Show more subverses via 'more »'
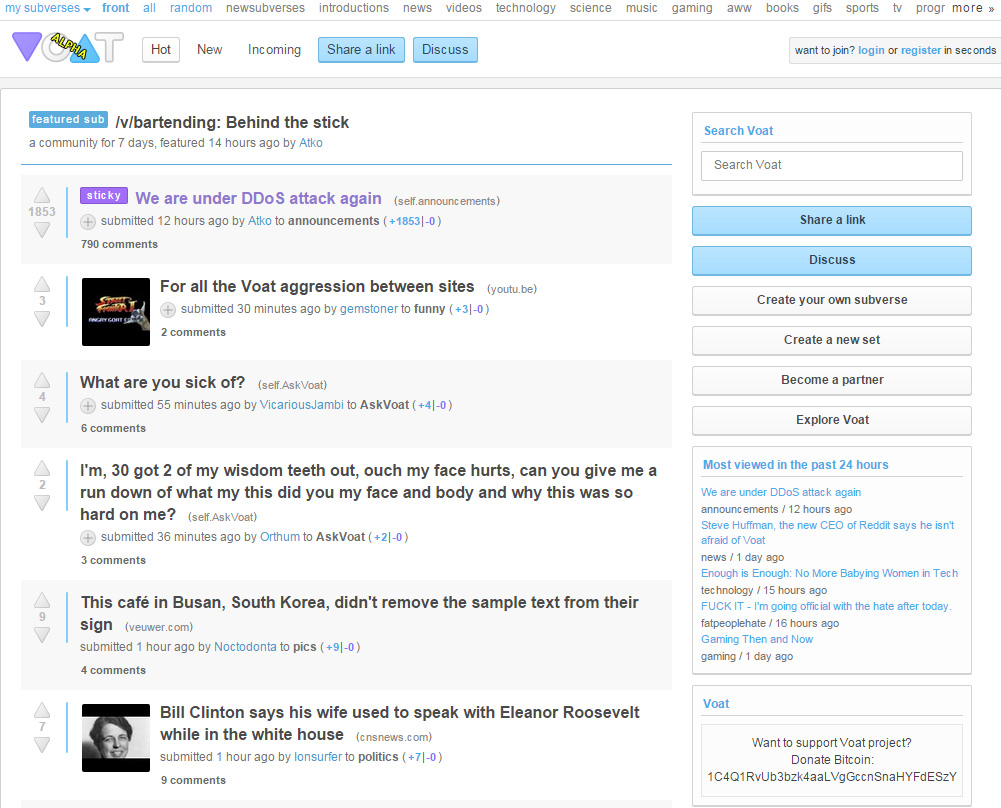The height and width of the screenshot is (808, 1001). pyautogui.click(x=973, y=8)
